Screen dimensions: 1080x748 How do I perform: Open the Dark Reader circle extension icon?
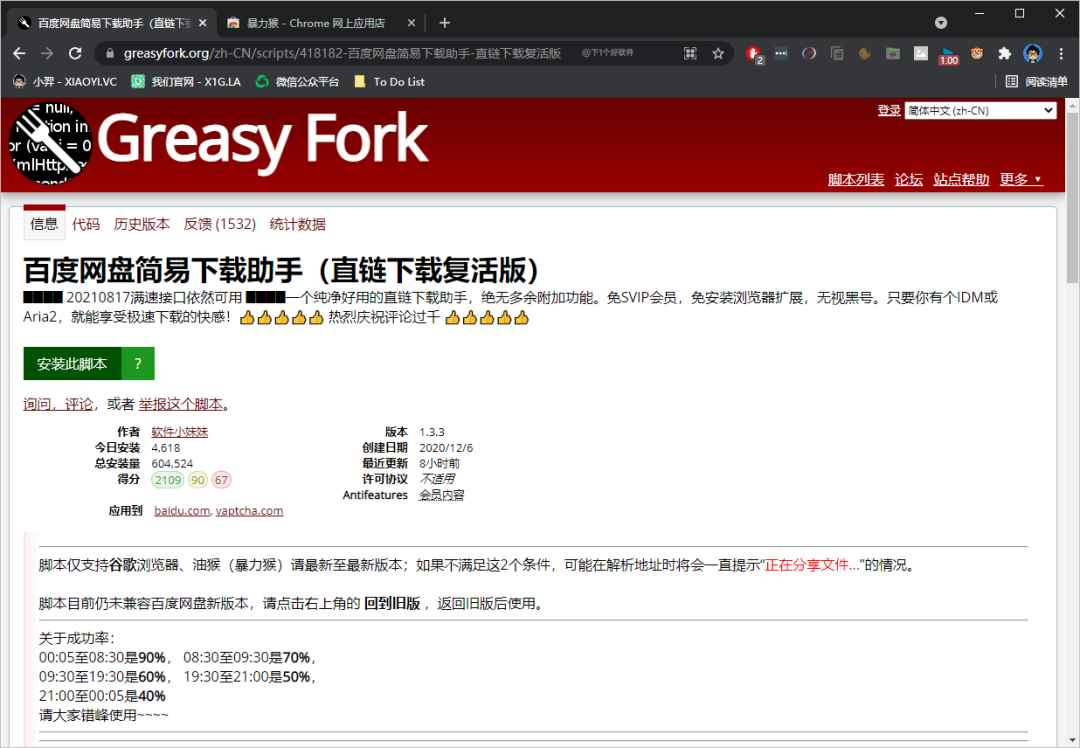coord(808,54)
